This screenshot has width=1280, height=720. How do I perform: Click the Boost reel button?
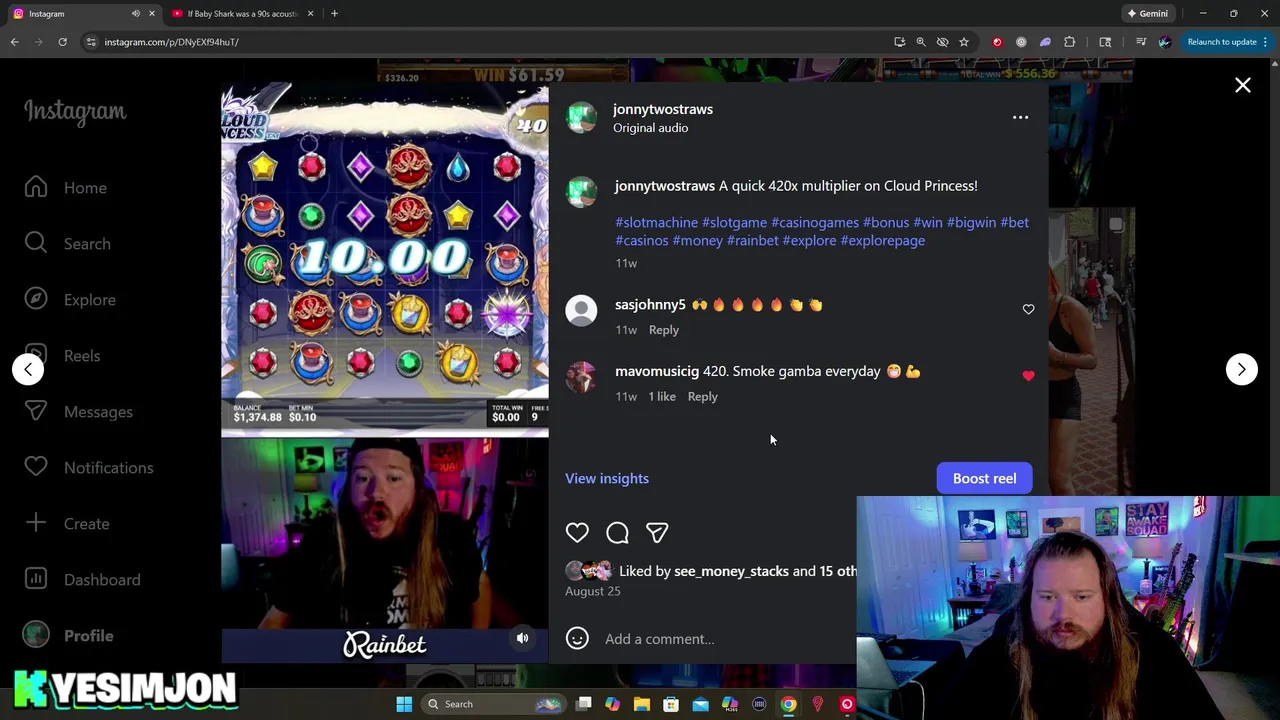pos(984,478)
